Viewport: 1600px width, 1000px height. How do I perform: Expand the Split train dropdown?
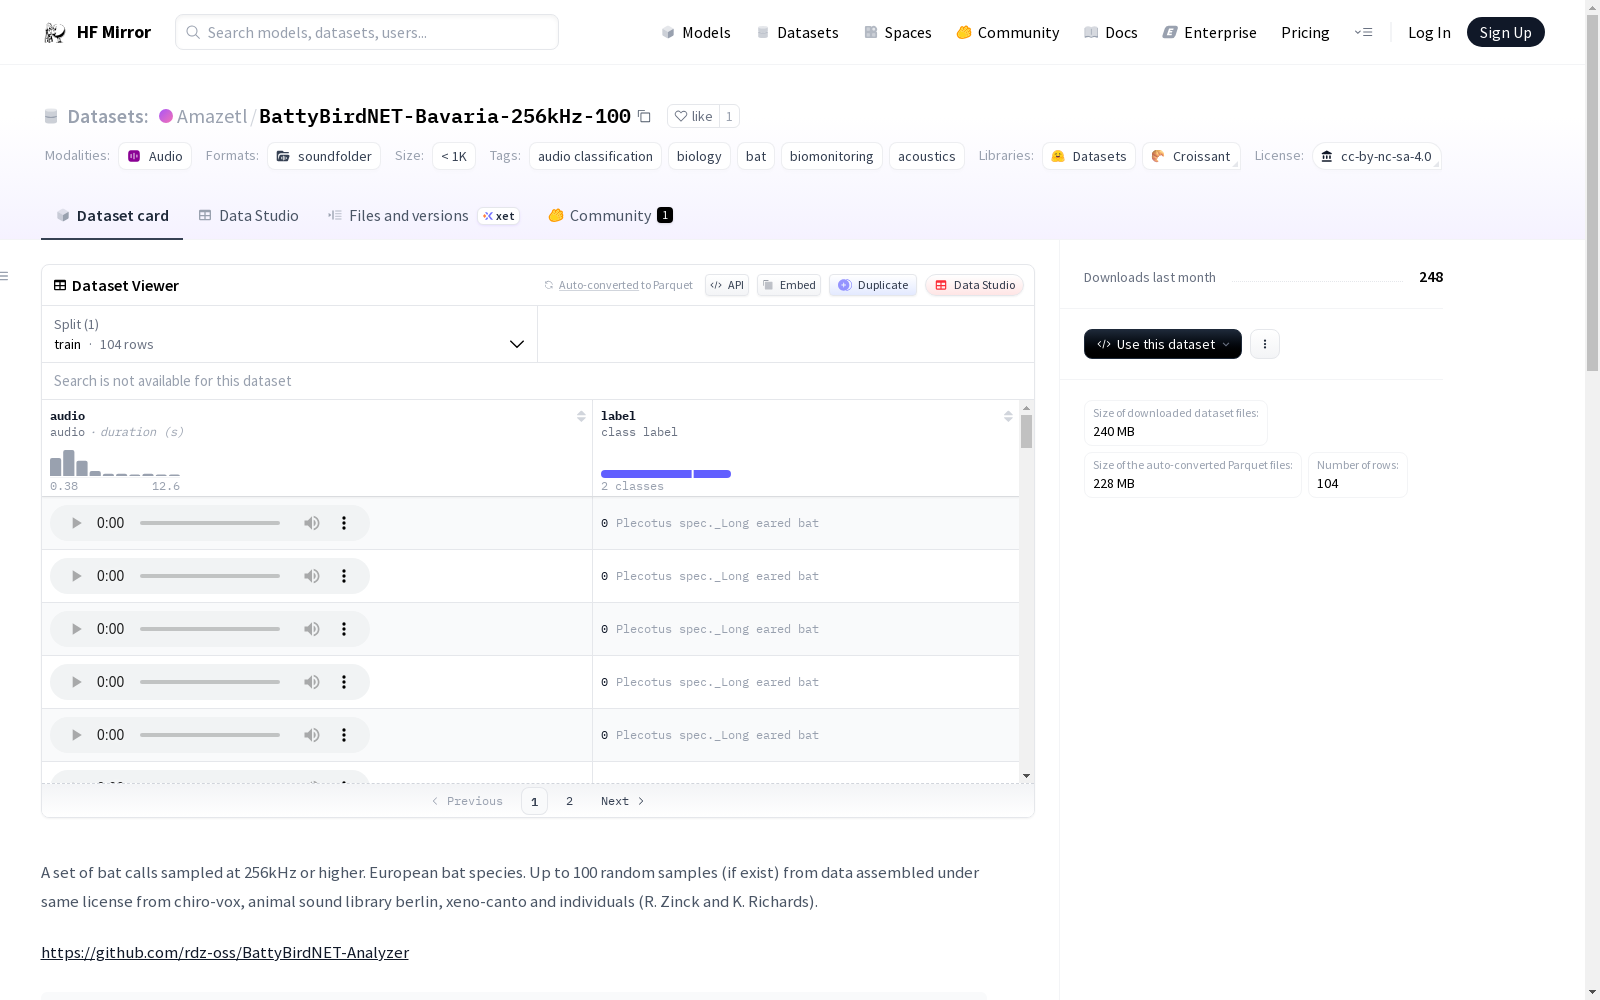coord(289,334)
